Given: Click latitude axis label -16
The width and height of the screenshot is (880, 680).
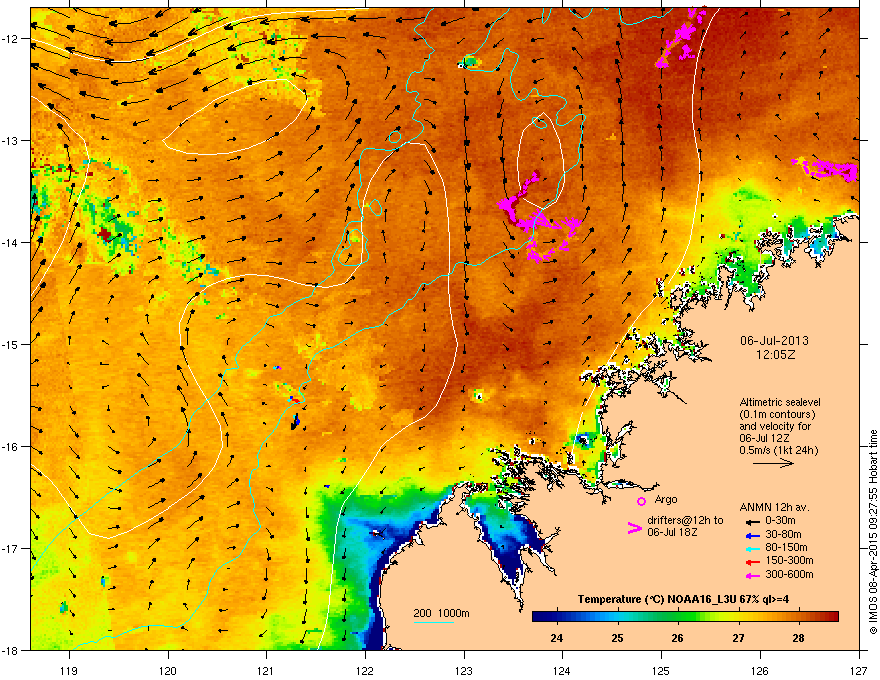Looking at the screenshot, I should [x=11, y=447].
